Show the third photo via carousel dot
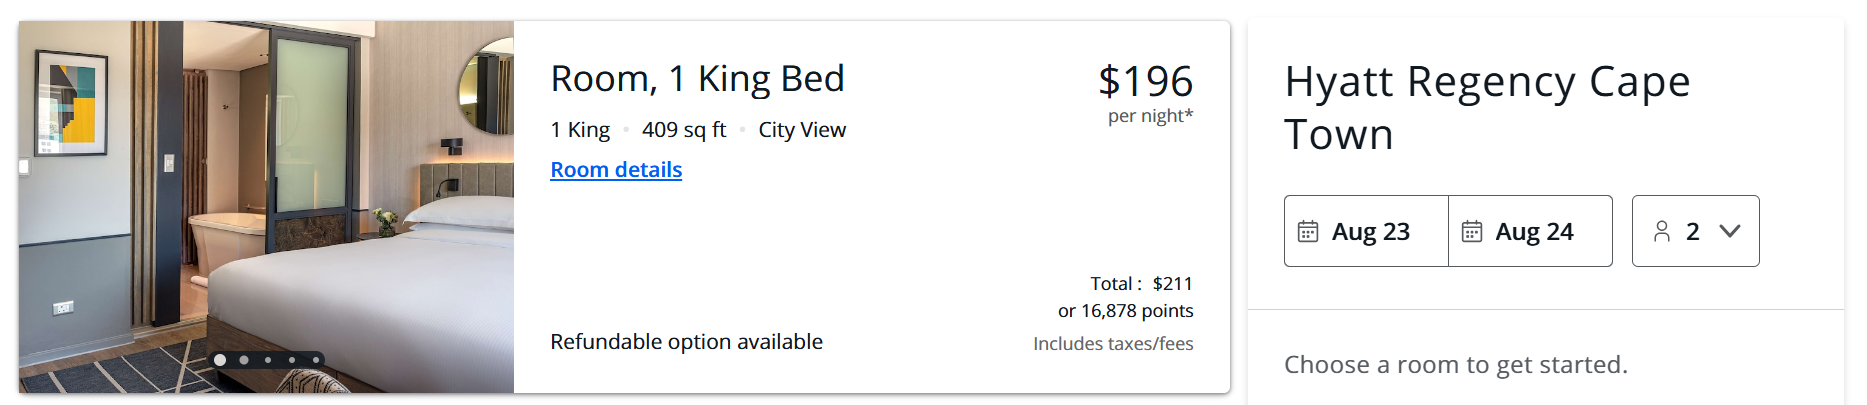The height and width of the screenshot is (405, 1867). click(268, 360)
